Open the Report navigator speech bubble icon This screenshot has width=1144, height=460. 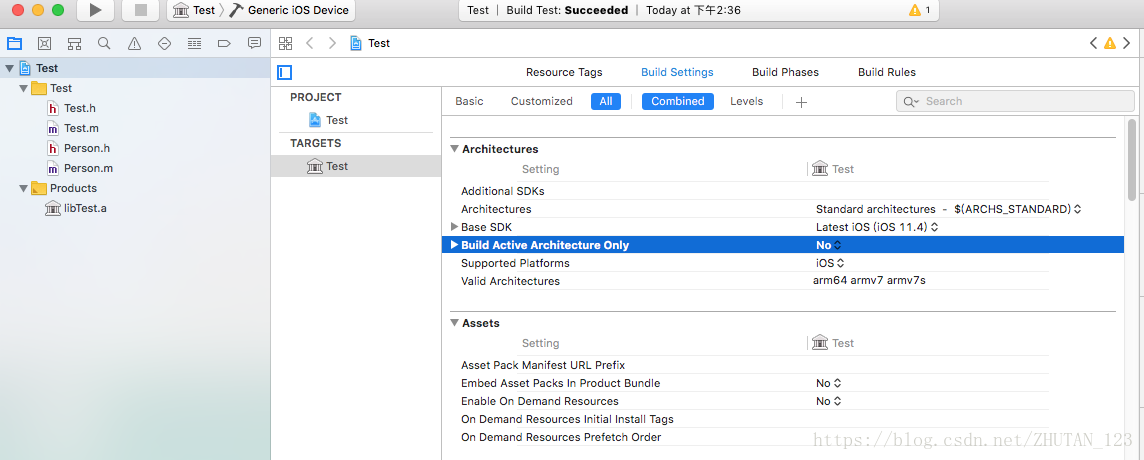coord(254,43)
